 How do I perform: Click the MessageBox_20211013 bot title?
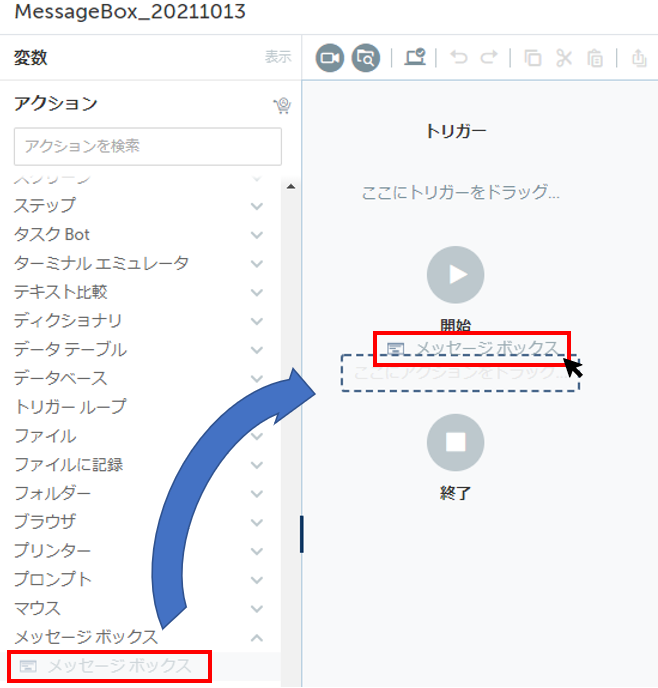(130, 11)
